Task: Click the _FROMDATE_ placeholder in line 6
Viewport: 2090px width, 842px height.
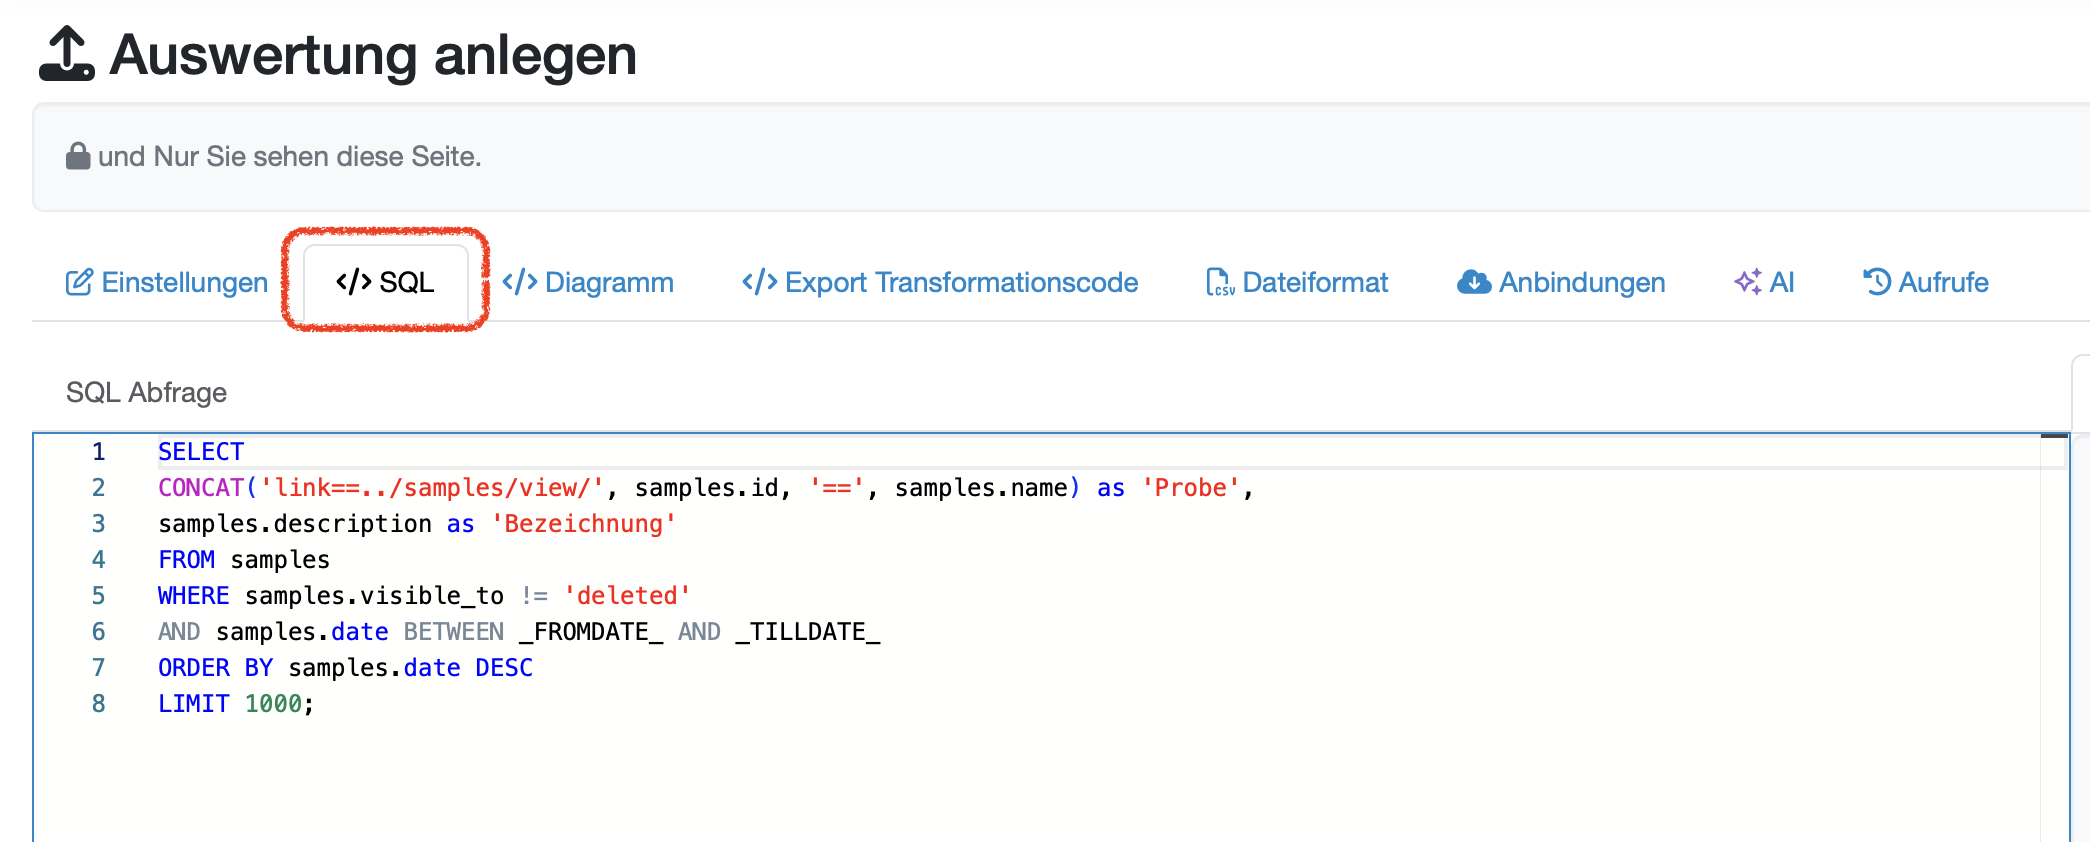Action: coord(591,632)
